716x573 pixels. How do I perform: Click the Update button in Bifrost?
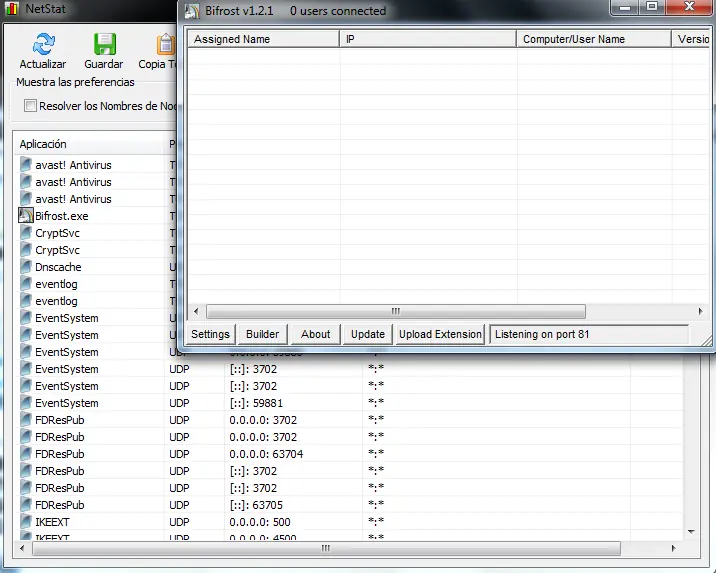368,334
